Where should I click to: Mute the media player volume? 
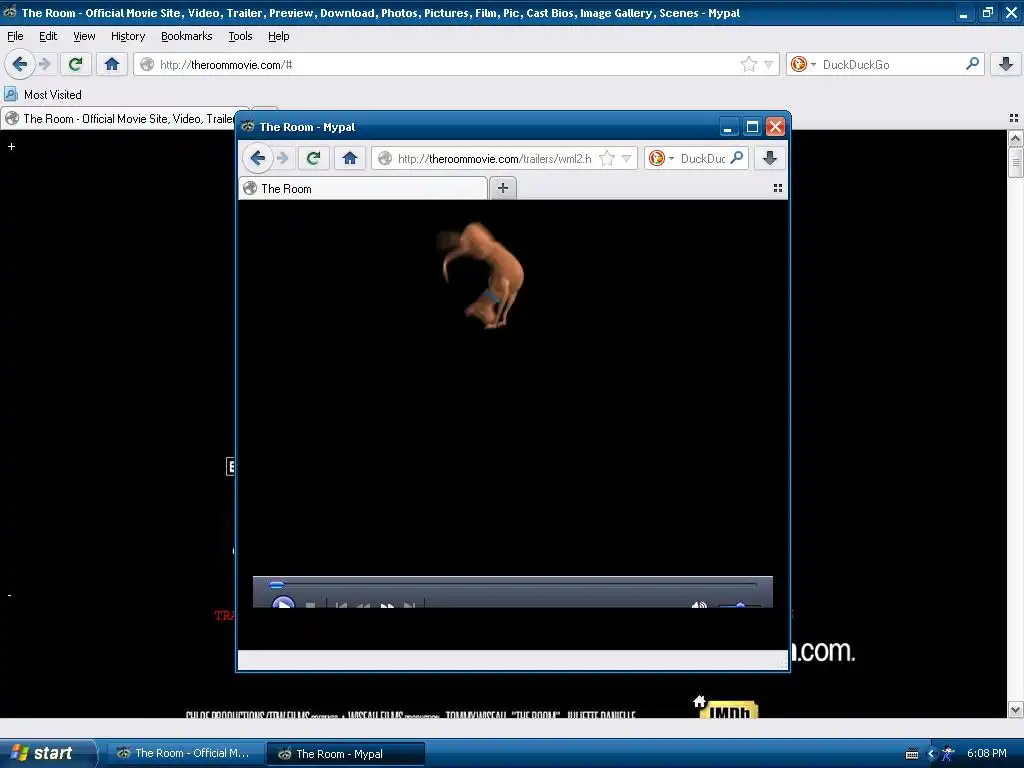click(x=699, y=605)
